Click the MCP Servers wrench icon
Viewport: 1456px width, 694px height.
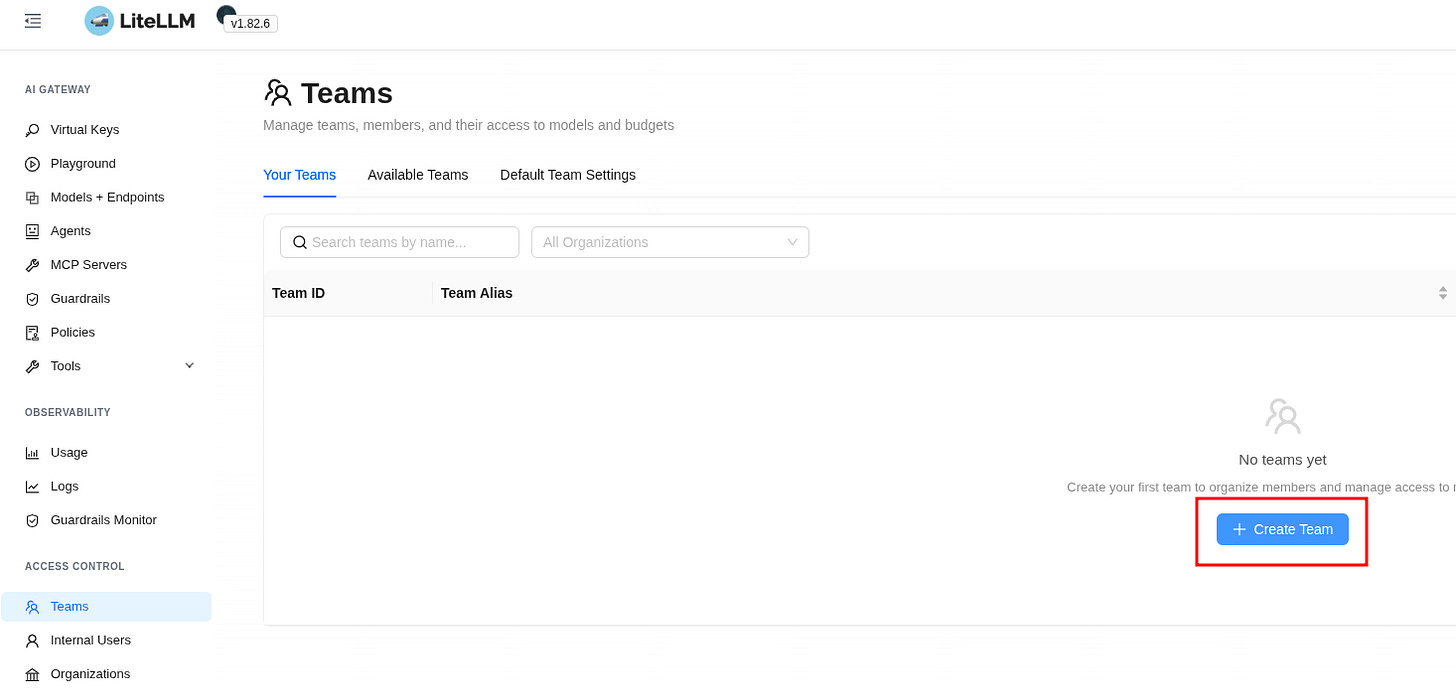click(x=32, y=265)
